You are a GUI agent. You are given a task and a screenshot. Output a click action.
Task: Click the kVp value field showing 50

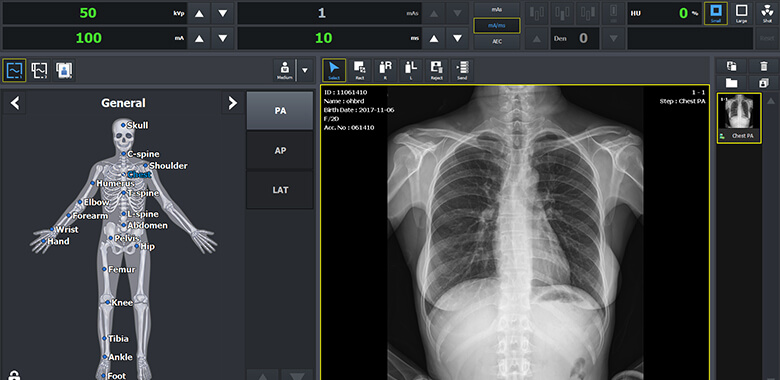[x=95, y=13]
